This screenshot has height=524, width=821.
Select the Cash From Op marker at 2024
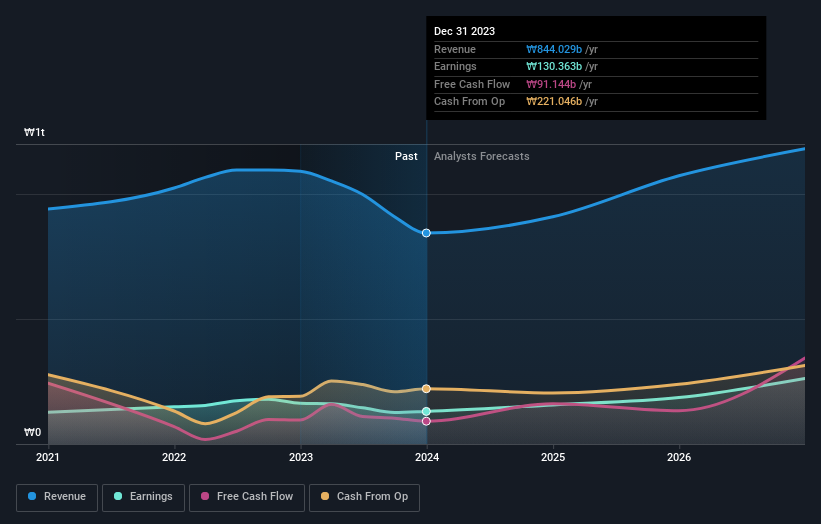pyautogui.click(x=426, y=388)
